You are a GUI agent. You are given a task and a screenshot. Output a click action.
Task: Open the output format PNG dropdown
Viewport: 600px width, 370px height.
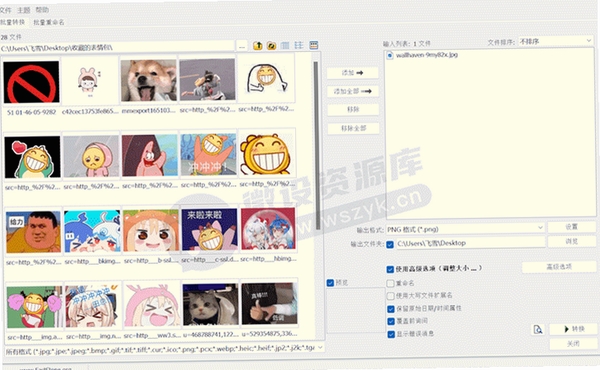click(465, 229)
